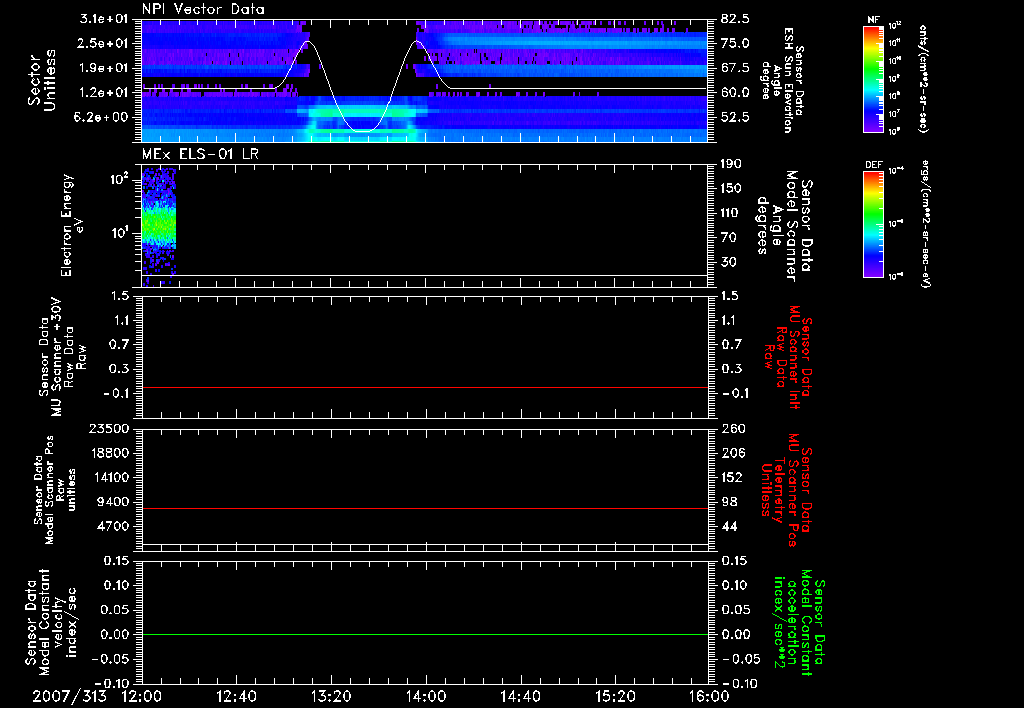Image resolution: width=1024 pixels, height=708 pixels.
Task: Click the ELS electron energy spectrum data block
Action: point(159,227)
